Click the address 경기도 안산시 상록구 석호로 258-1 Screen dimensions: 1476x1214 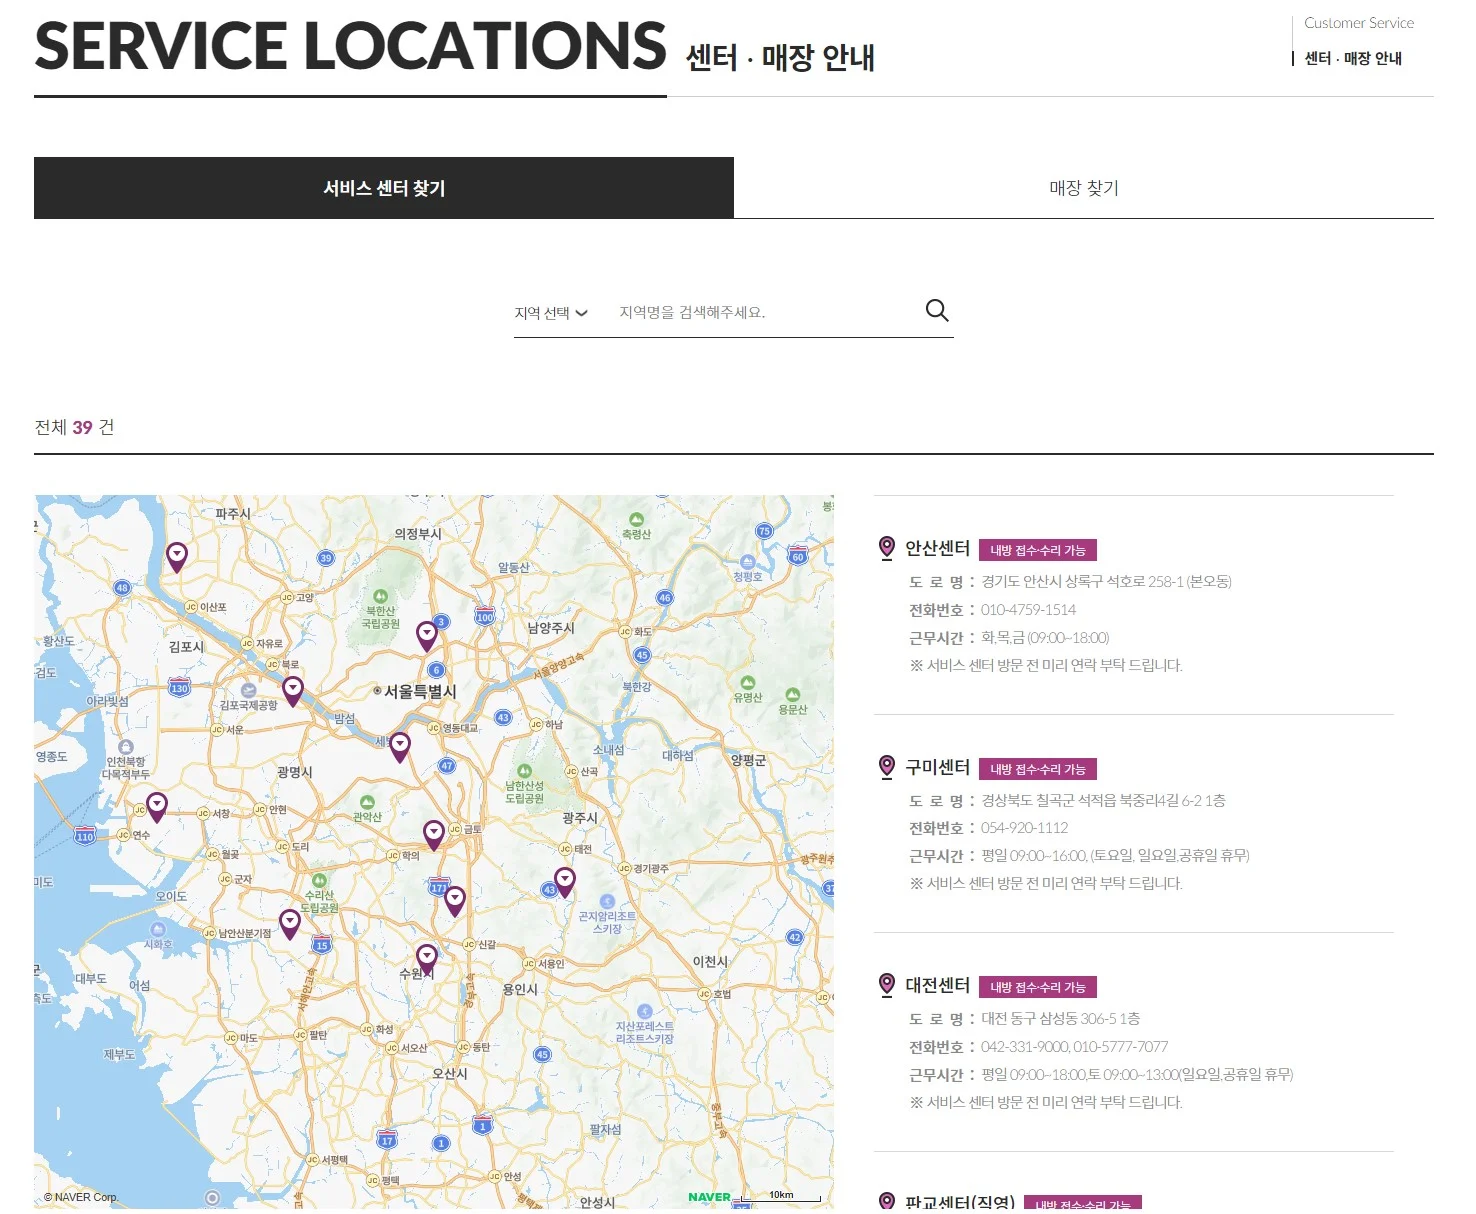coord(1106,582)
